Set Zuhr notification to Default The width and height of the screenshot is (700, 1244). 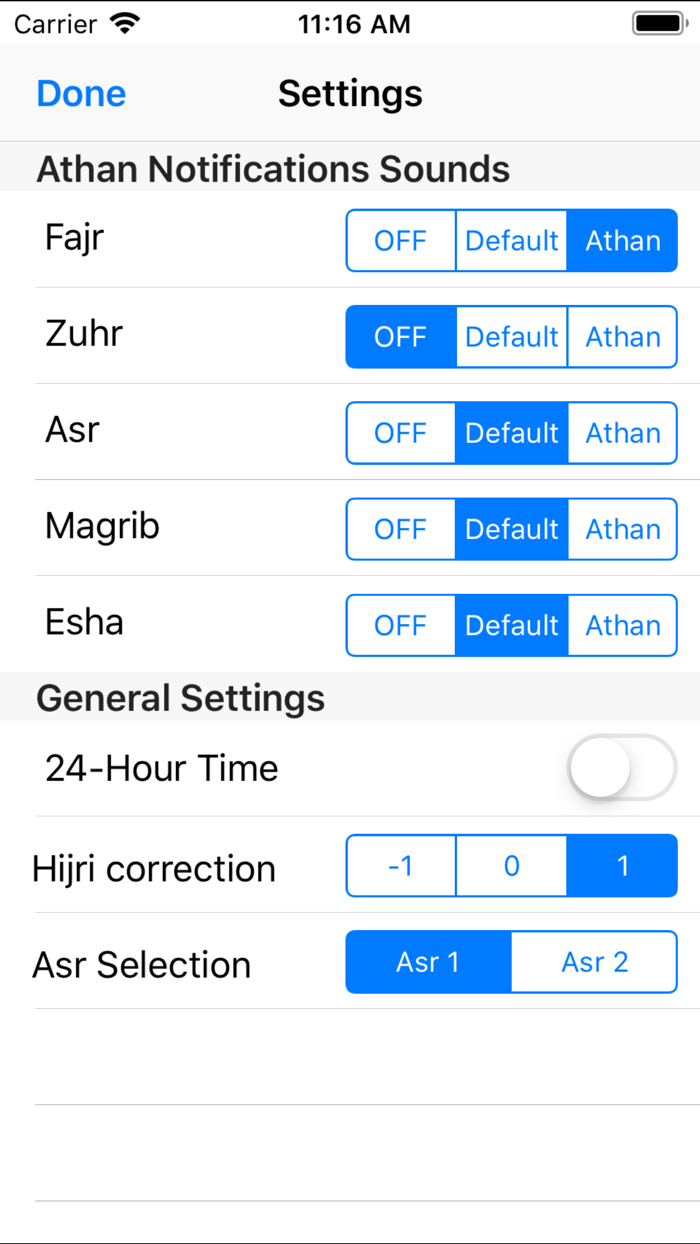coord(511,337)
